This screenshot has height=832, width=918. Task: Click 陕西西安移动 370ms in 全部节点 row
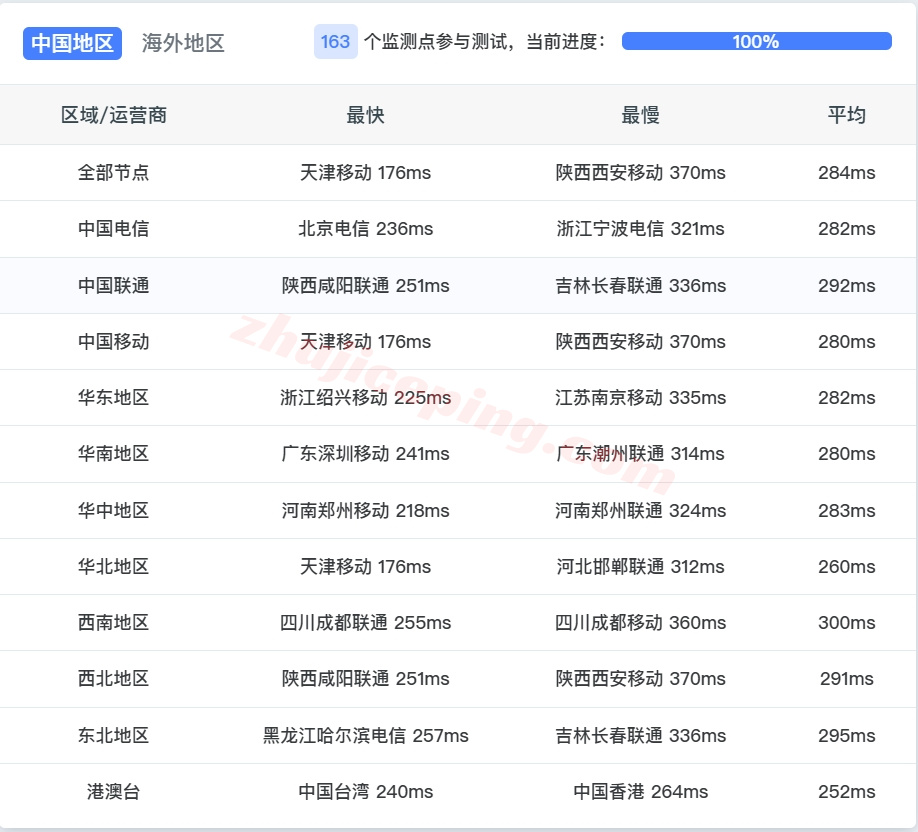click(x=640, y=173)
